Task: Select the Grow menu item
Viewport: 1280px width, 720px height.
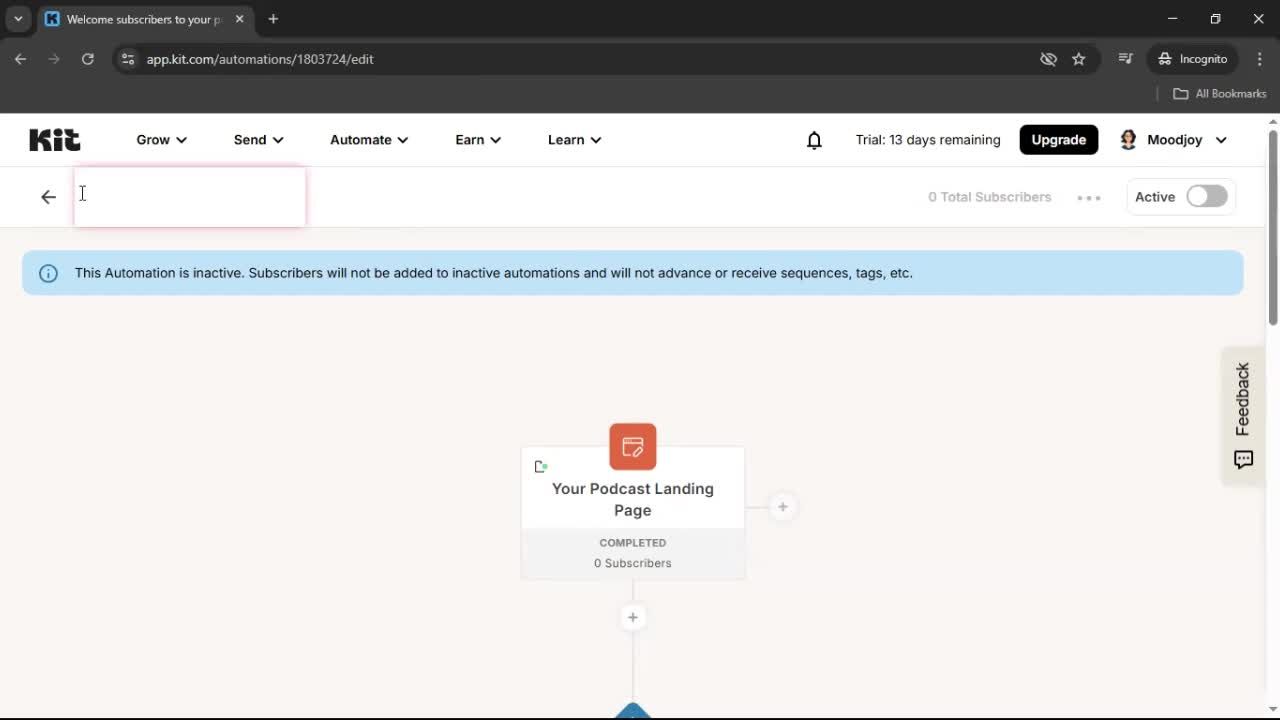Action: pos(160,140)
